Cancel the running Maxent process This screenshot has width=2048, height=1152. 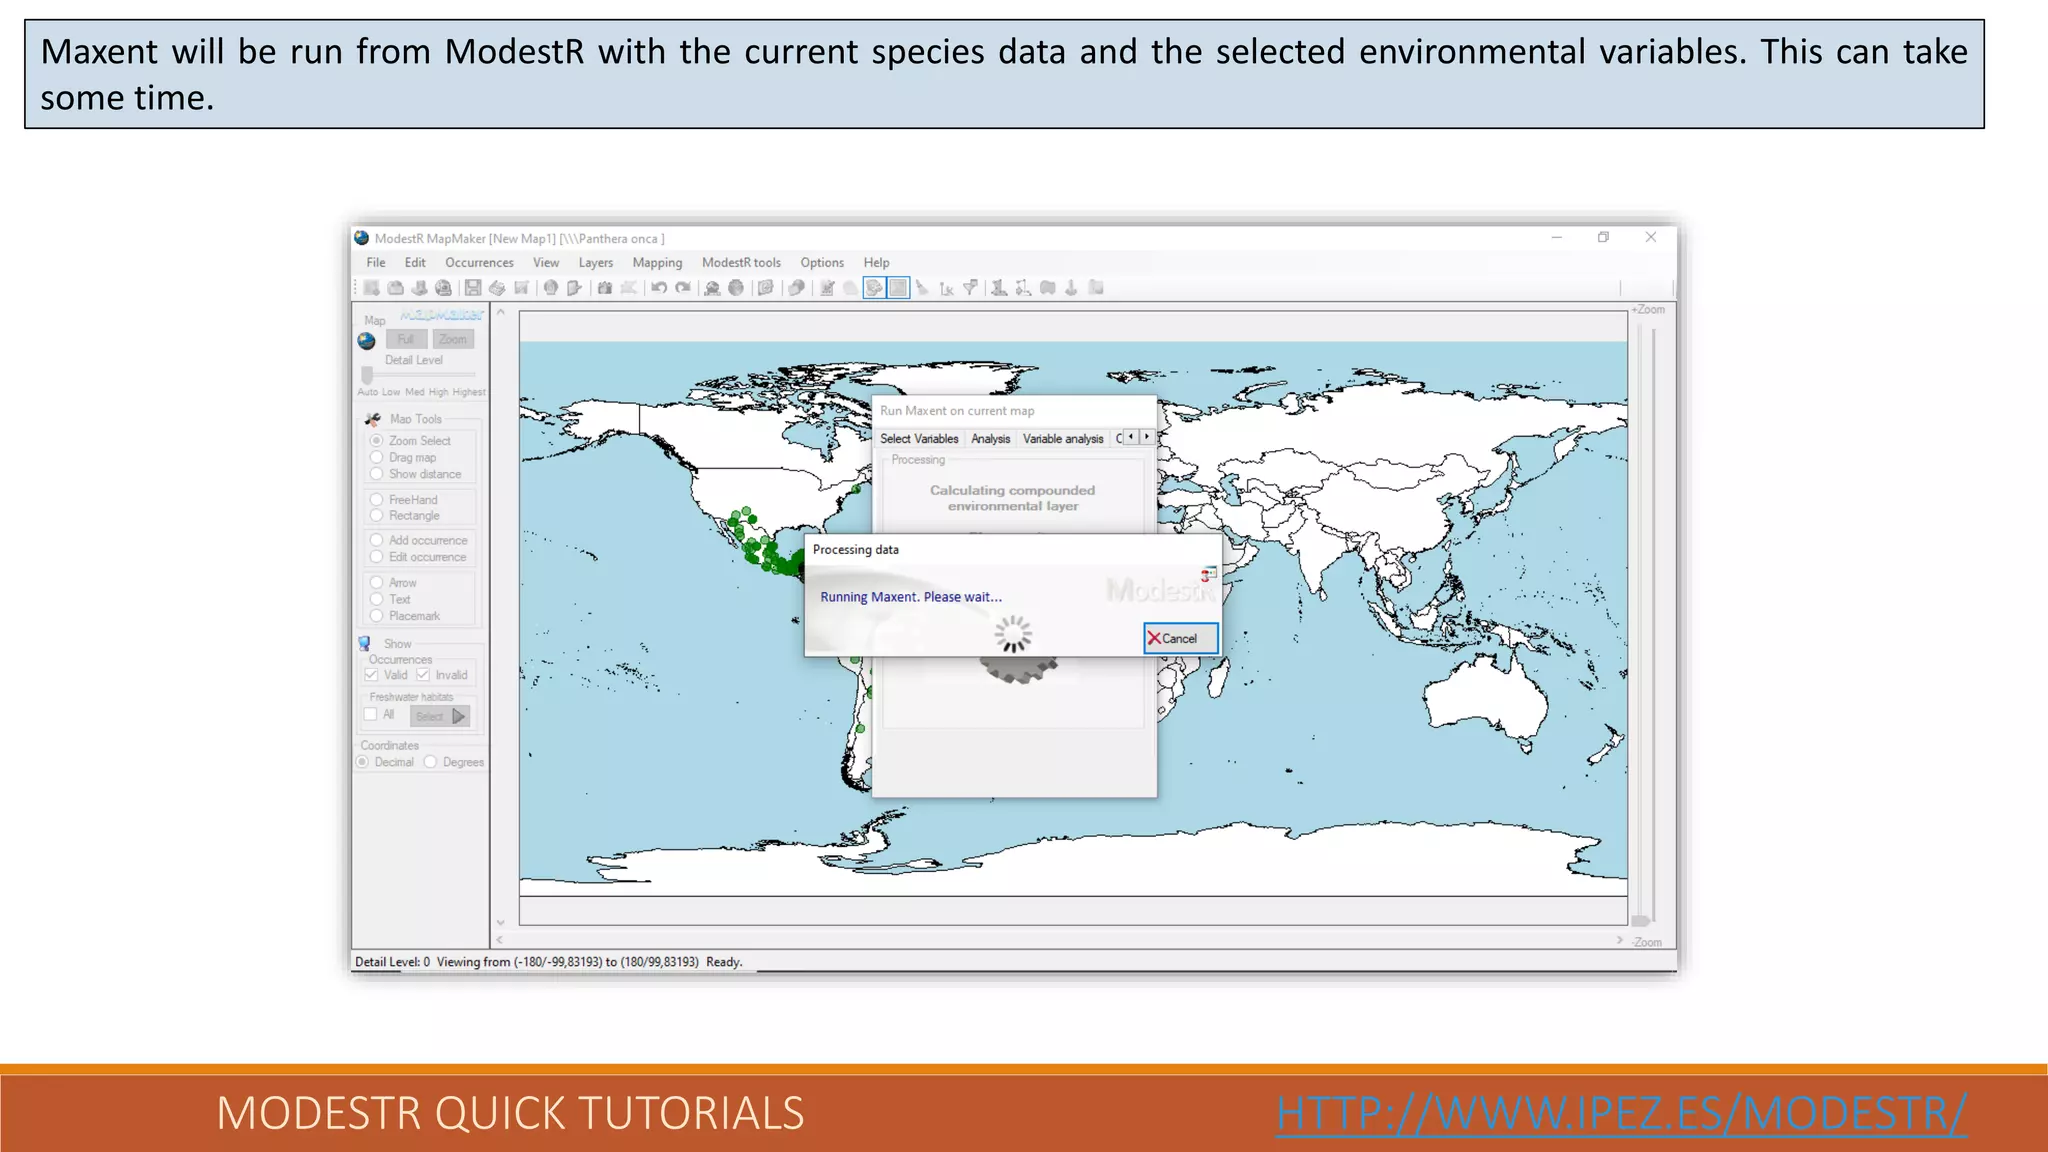[1181, 638]
